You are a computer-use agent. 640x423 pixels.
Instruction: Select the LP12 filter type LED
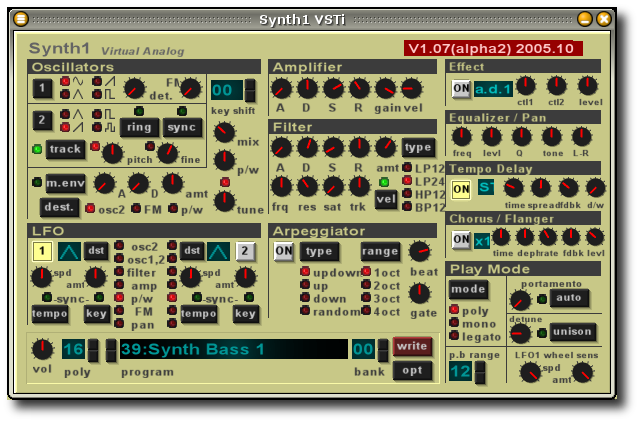click(407, 167)
